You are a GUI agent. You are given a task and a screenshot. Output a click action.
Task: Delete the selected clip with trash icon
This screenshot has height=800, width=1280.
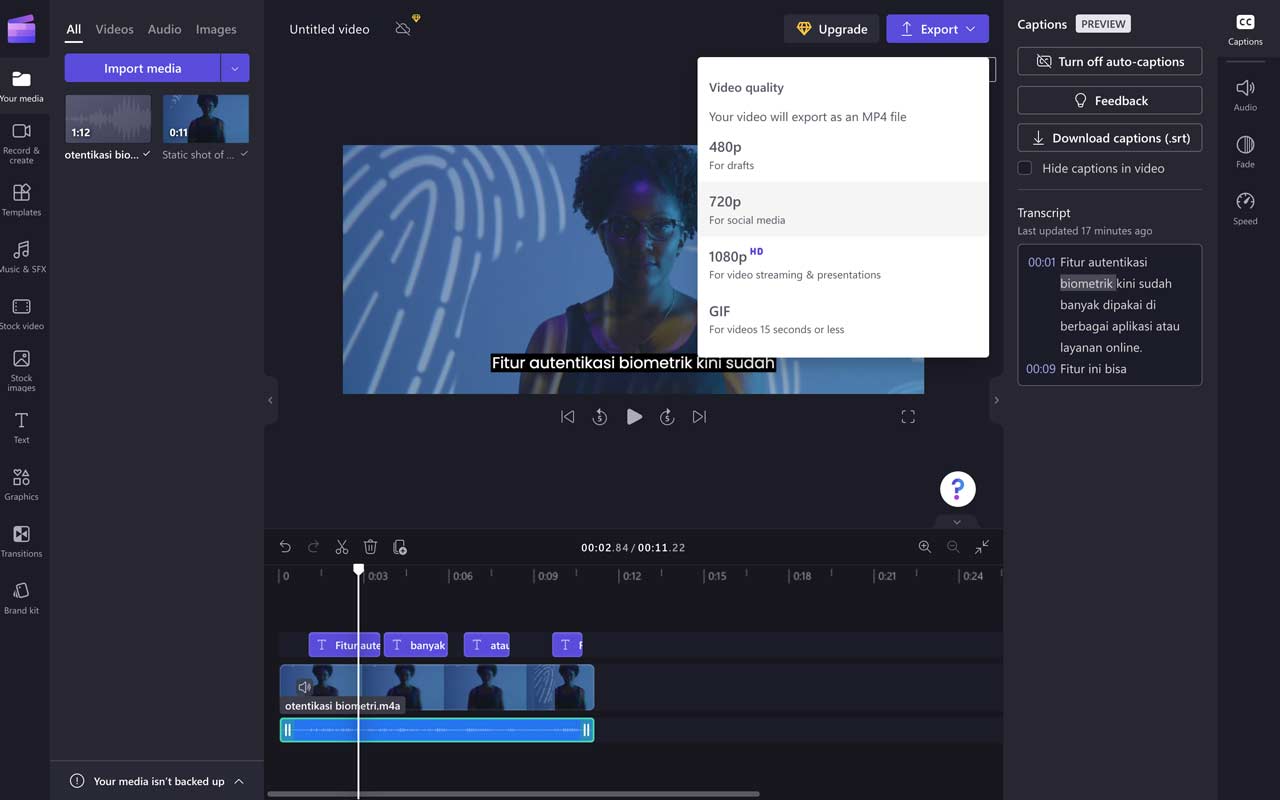click(x=370, y=547)
